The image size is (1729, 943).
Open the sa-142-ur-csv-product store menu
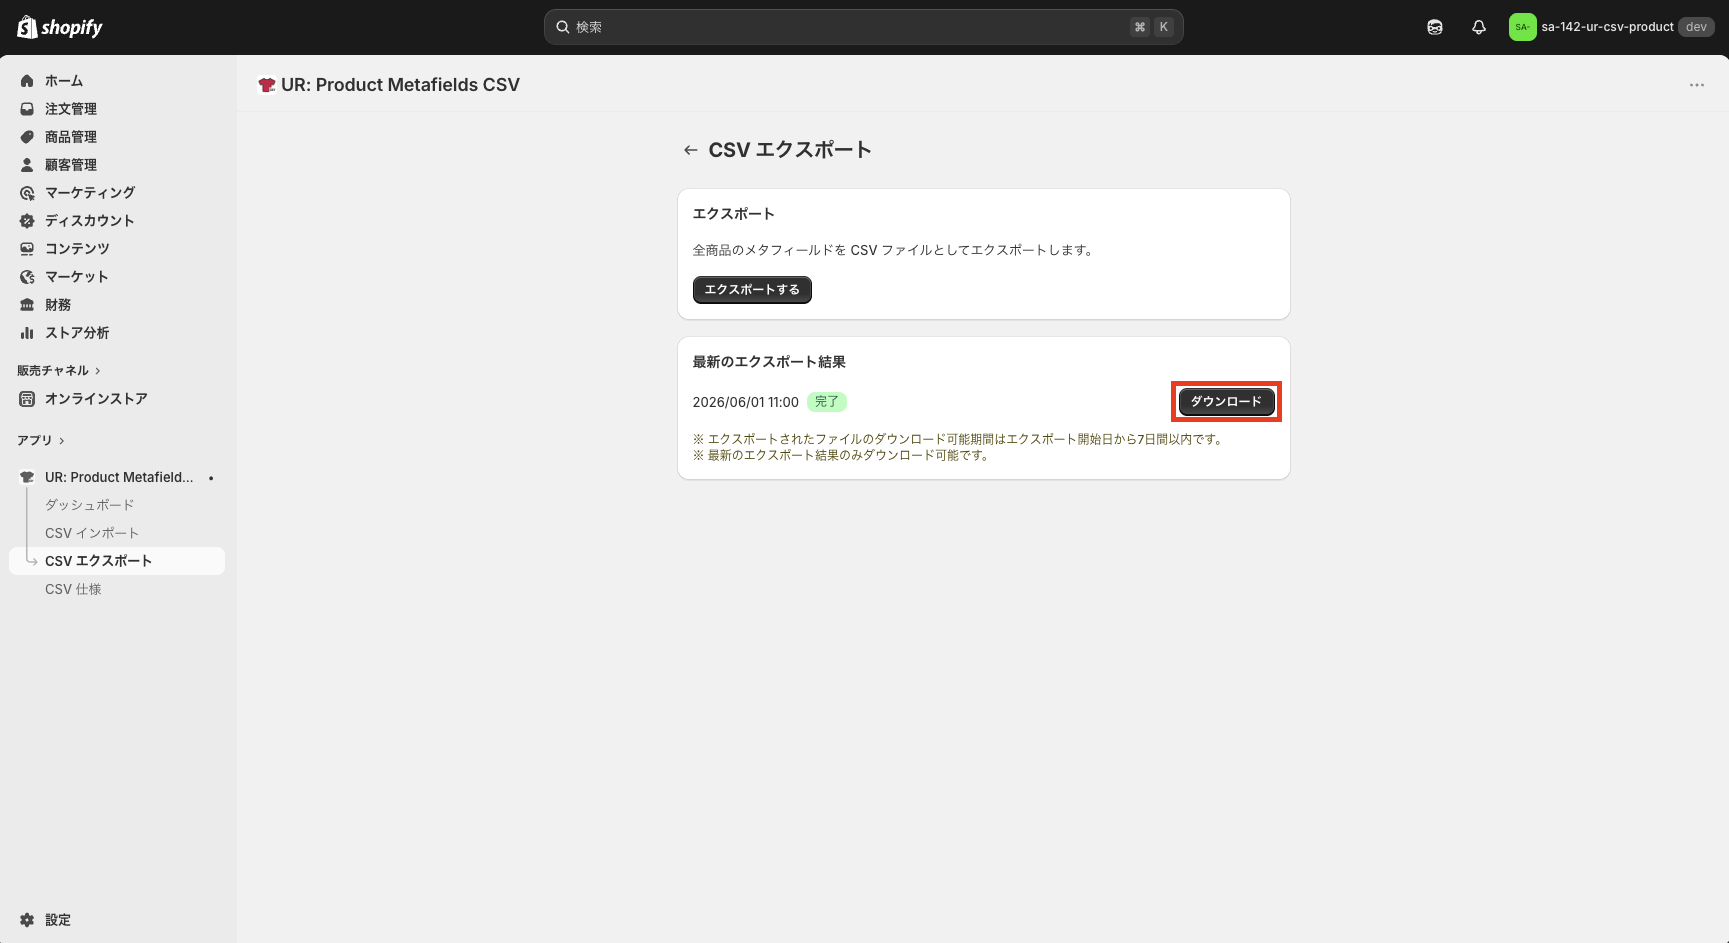1611,27
